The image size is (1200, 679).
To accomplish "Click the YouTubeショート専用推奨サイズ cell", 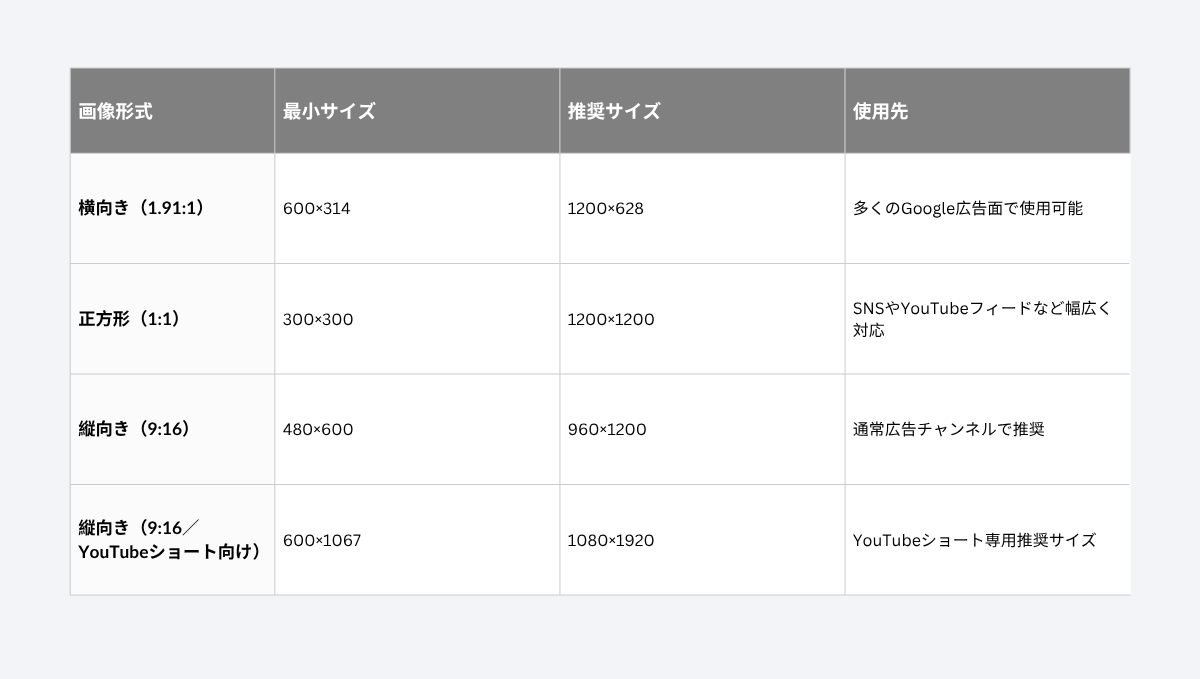I will (x=987, y=540).
